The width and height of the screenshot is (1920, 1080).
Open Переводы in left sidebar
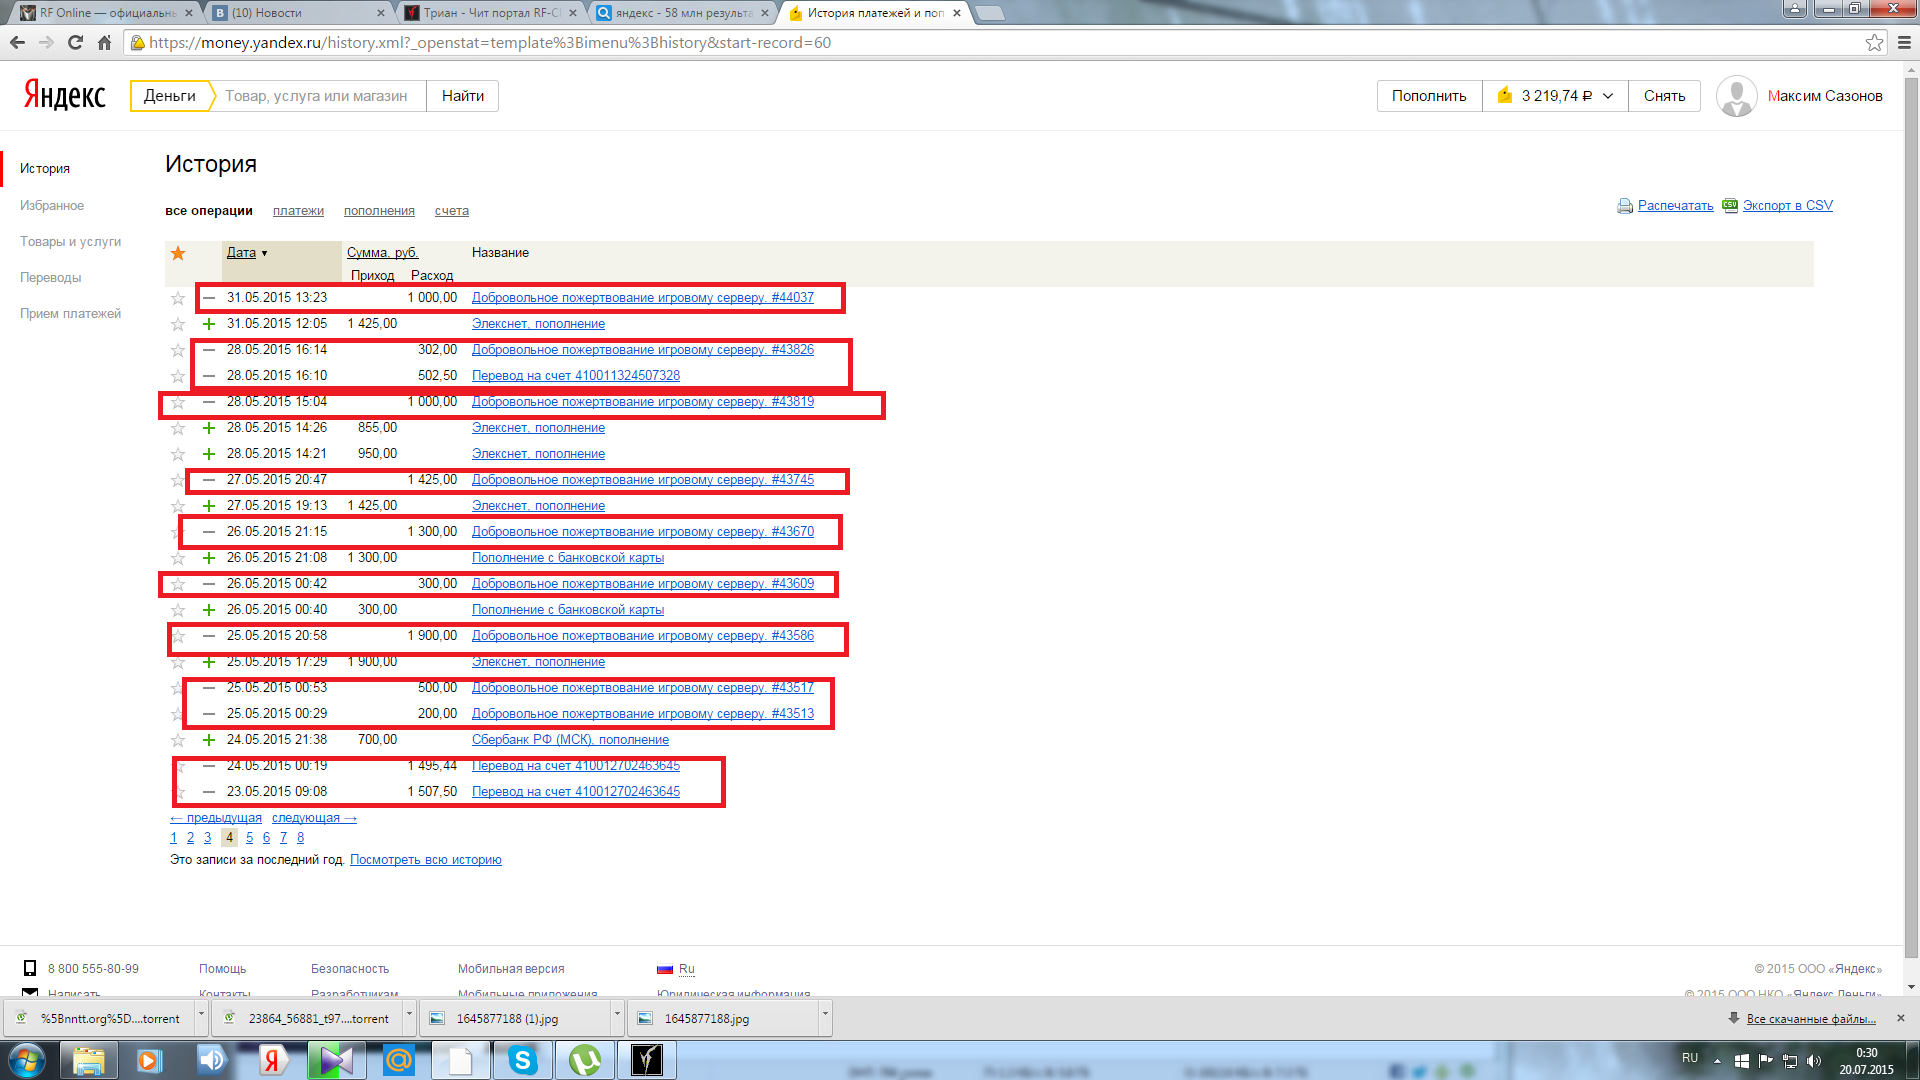click(51, 277)
